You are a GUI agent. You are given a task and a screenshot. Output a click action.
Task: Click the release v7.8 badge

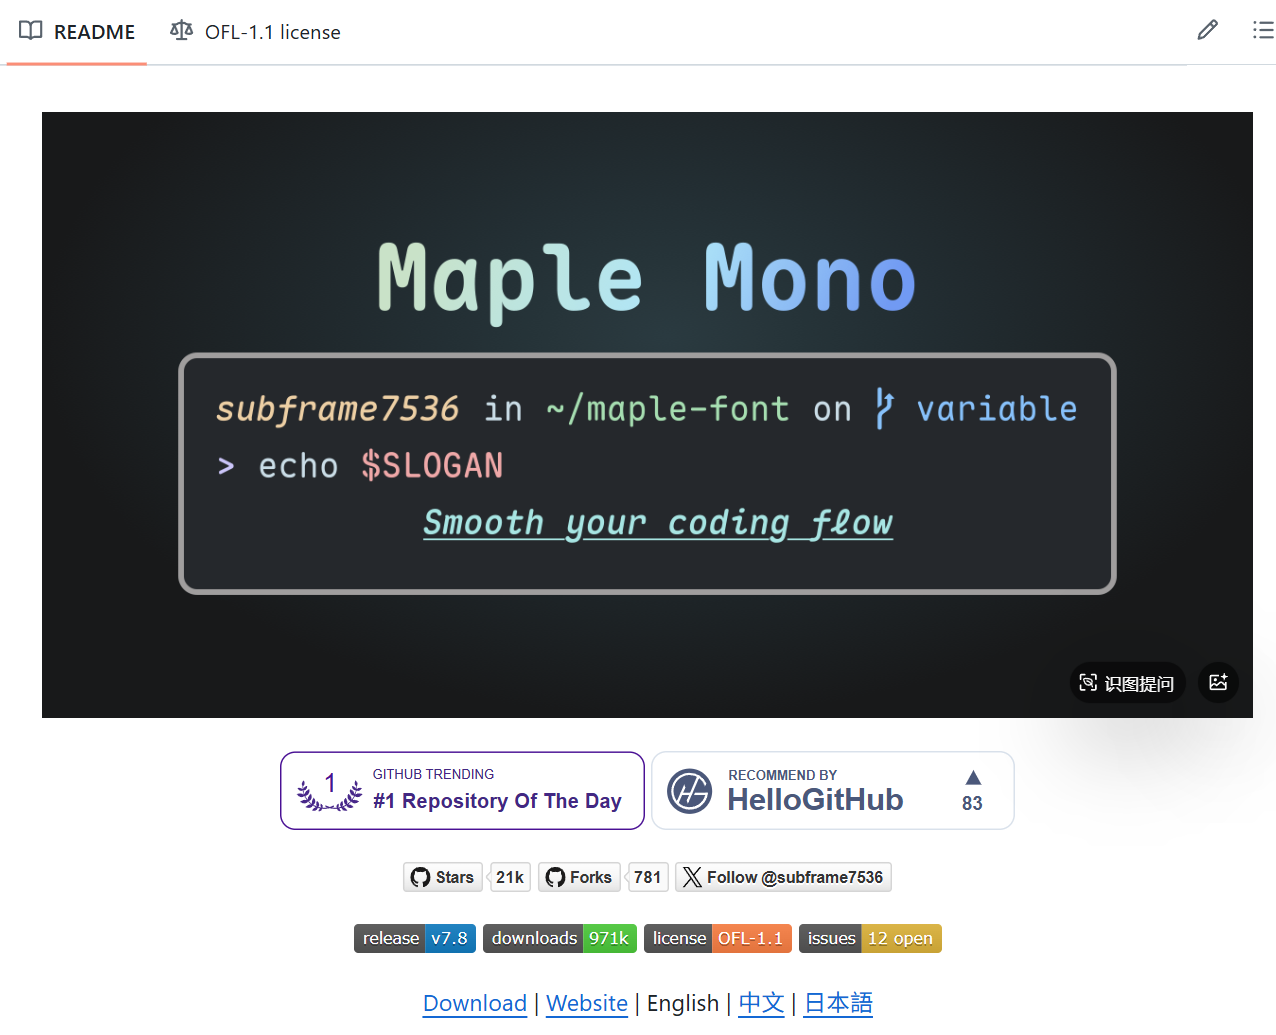(x=414, y=938)
